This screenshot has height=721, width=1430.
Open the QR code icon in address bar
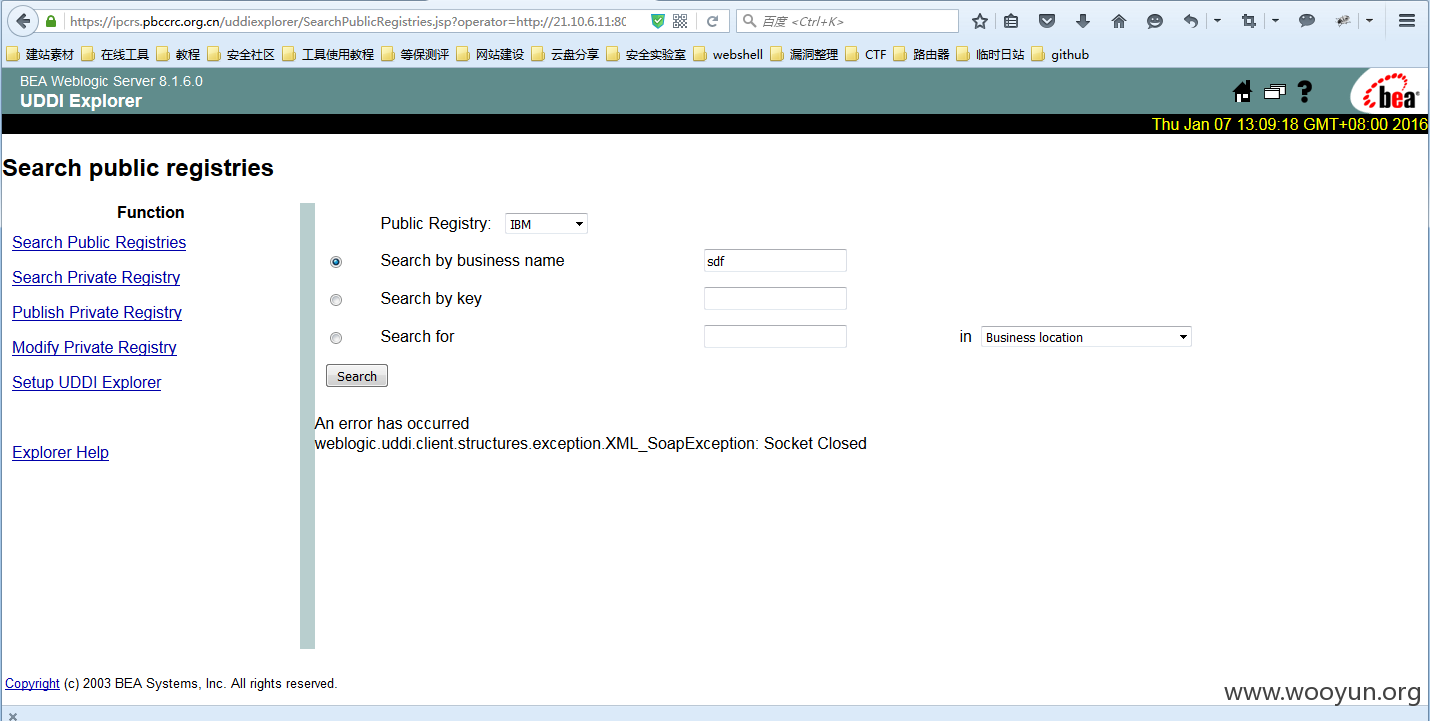click(x=680, y=21)
